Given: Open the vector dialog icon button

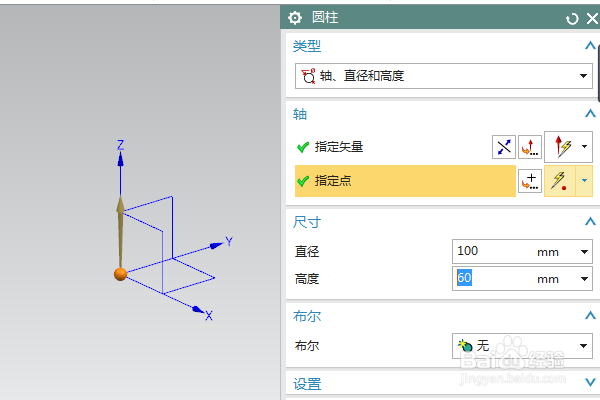Looking at the screenshot, I should [530, 147].
